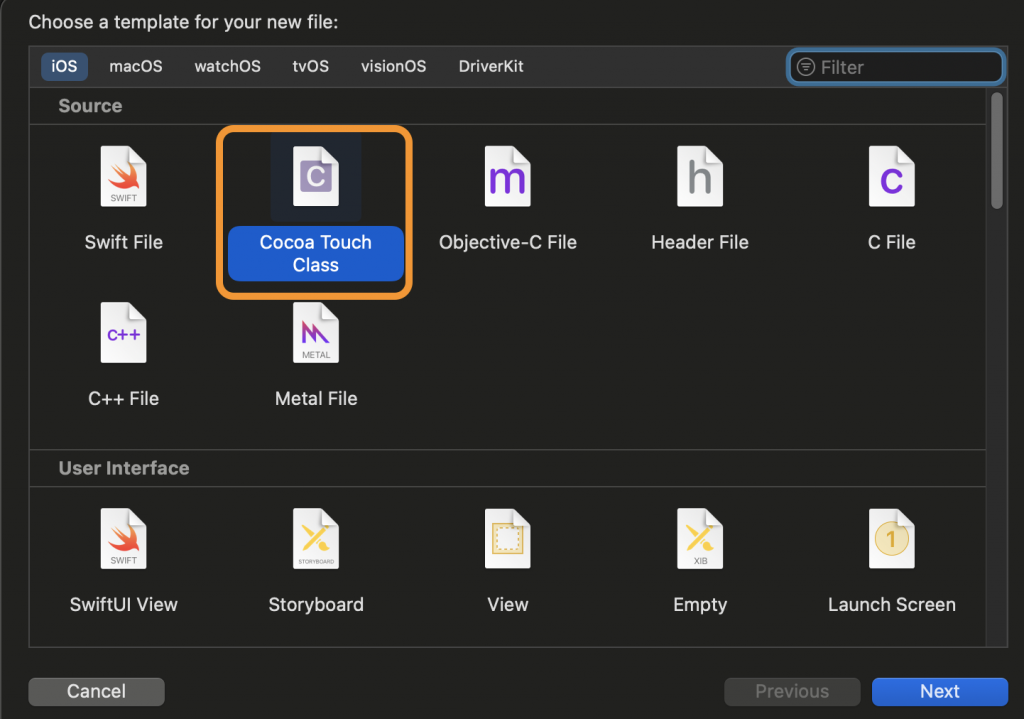The image size is (1024, 719).
Task: Focus the Filter search field
Action: coord(895,67)
